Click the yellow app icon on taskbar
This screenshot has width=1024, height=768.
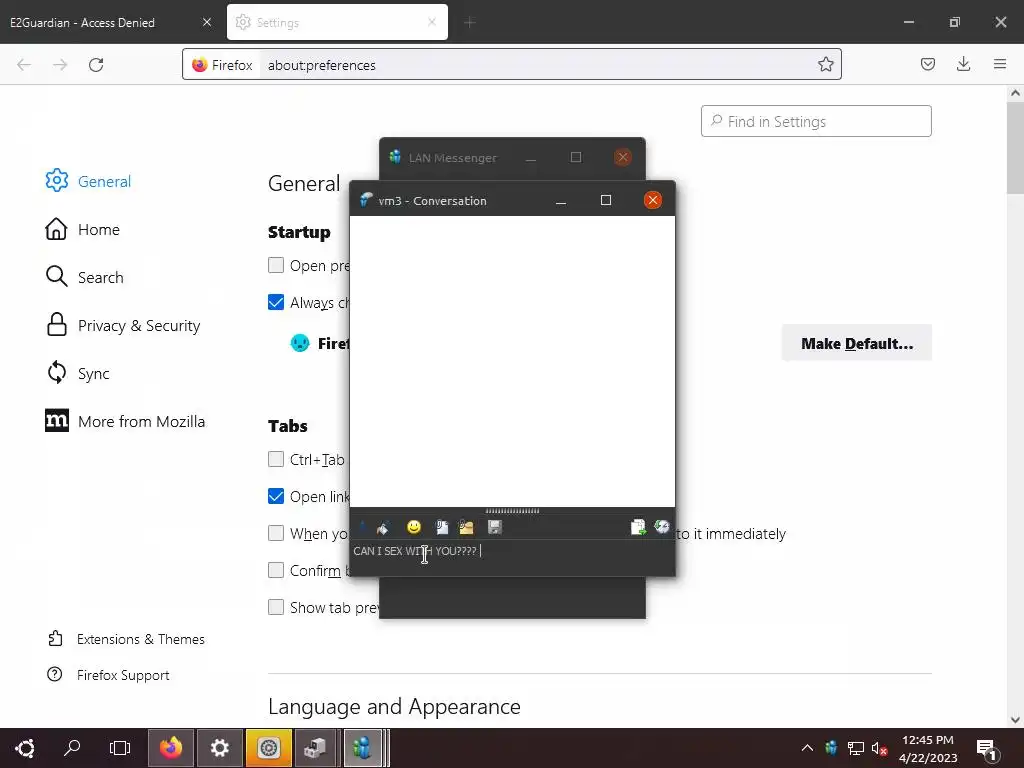click(x=268, y=748)
